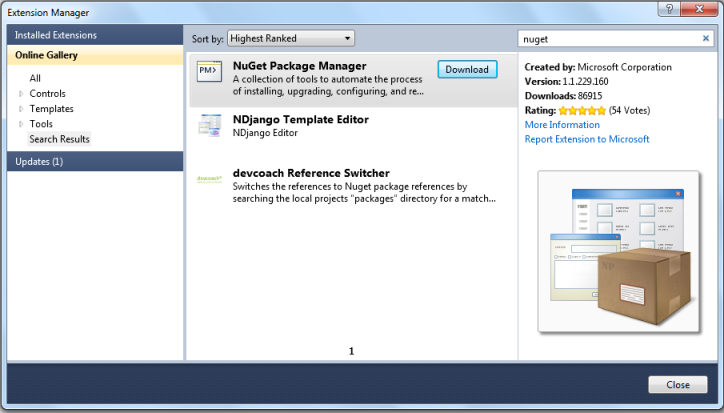724x413 pixels.
Task: Expand the Controls tree node
Action: (21, 93)
